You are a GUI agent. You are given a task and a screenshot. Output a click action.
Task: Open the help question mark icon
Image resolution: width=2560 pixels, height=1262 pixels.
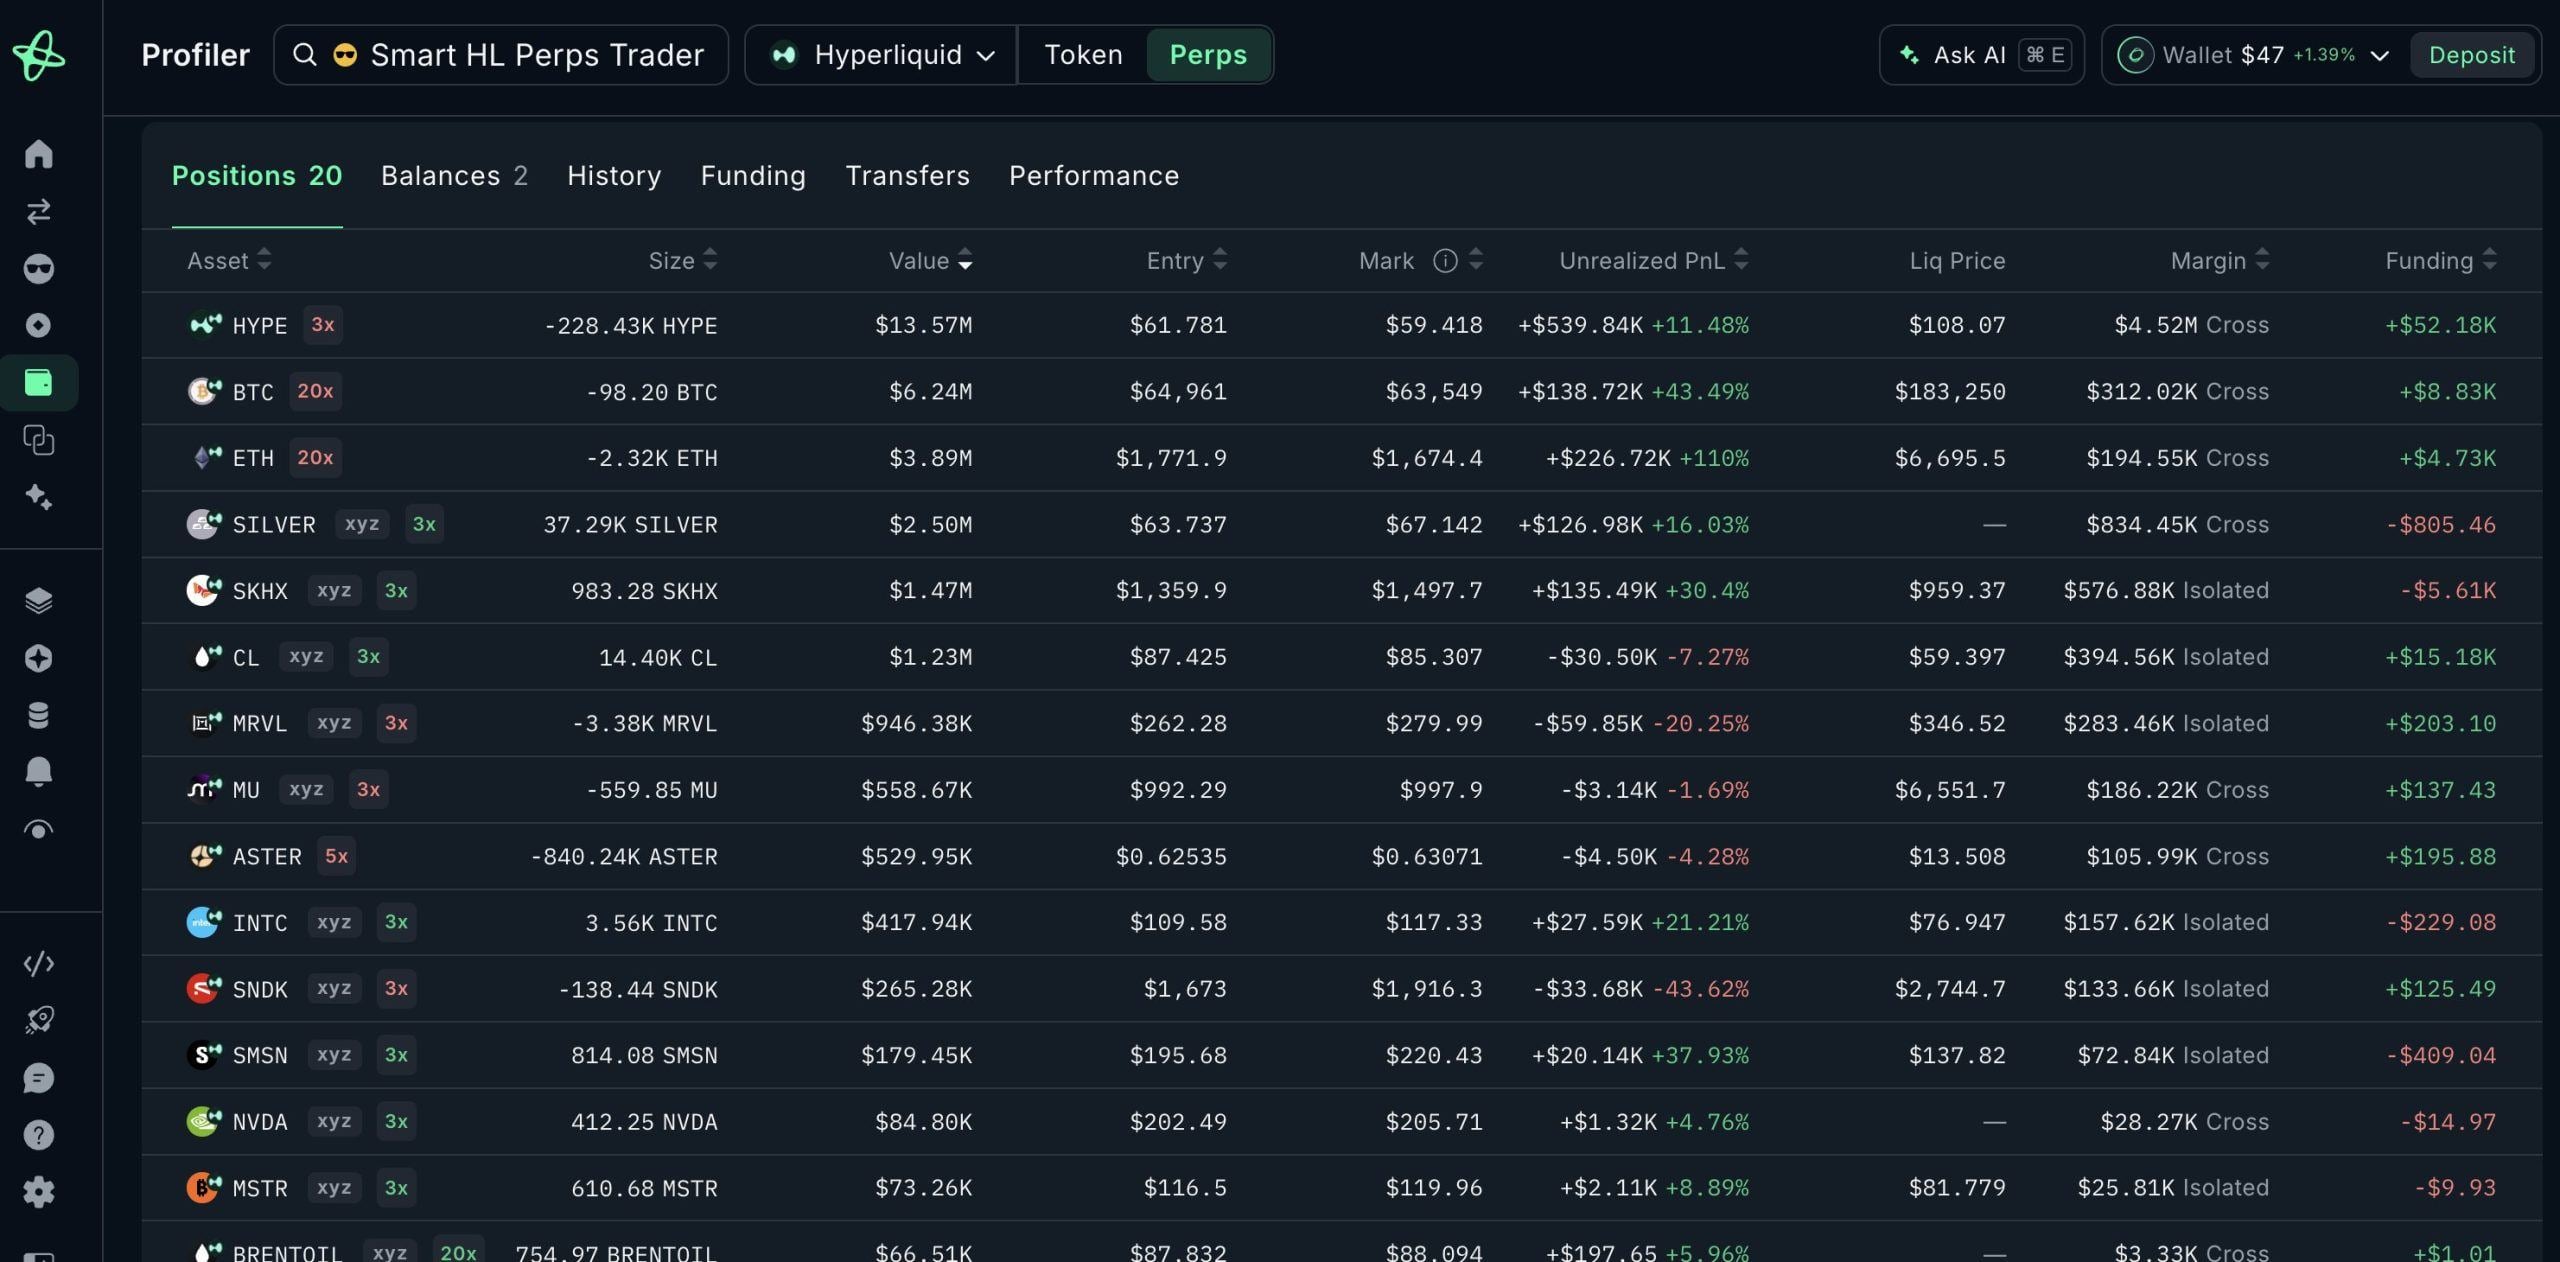tap(38, 1135)
